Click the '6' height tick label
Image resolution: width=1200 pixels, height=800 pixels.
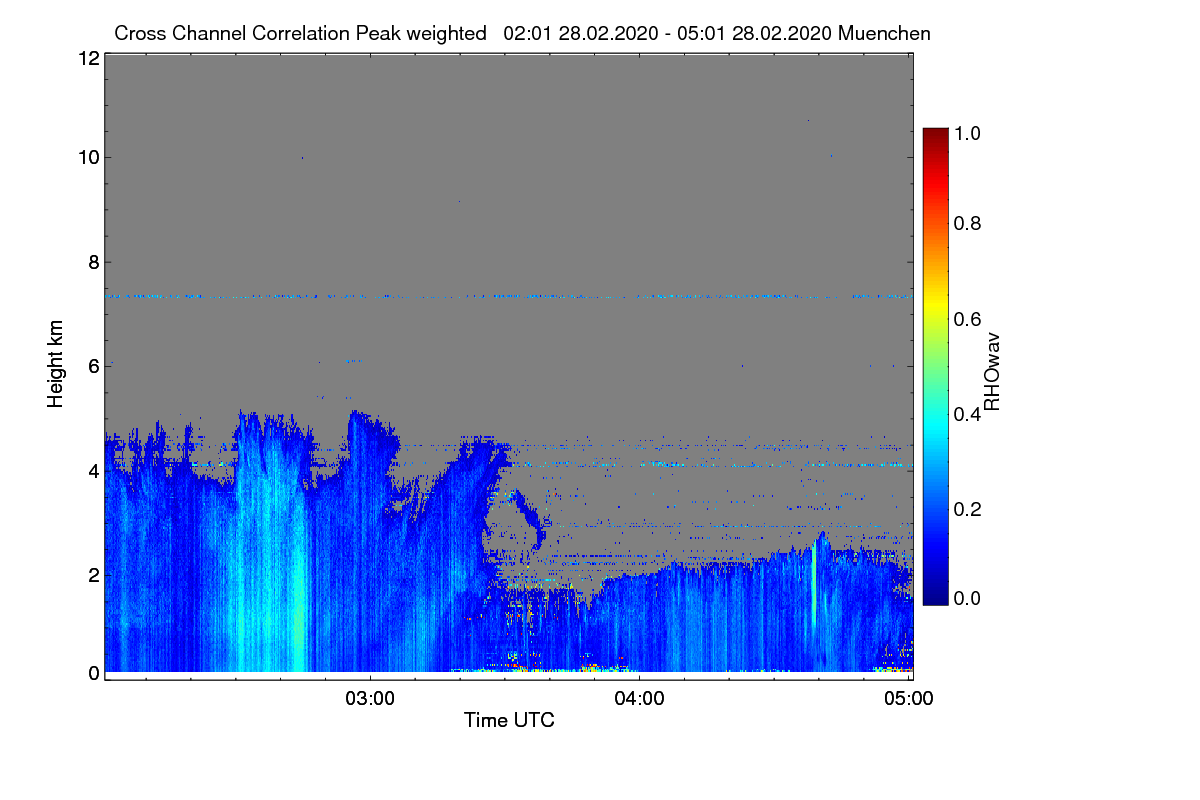(92, 366)
